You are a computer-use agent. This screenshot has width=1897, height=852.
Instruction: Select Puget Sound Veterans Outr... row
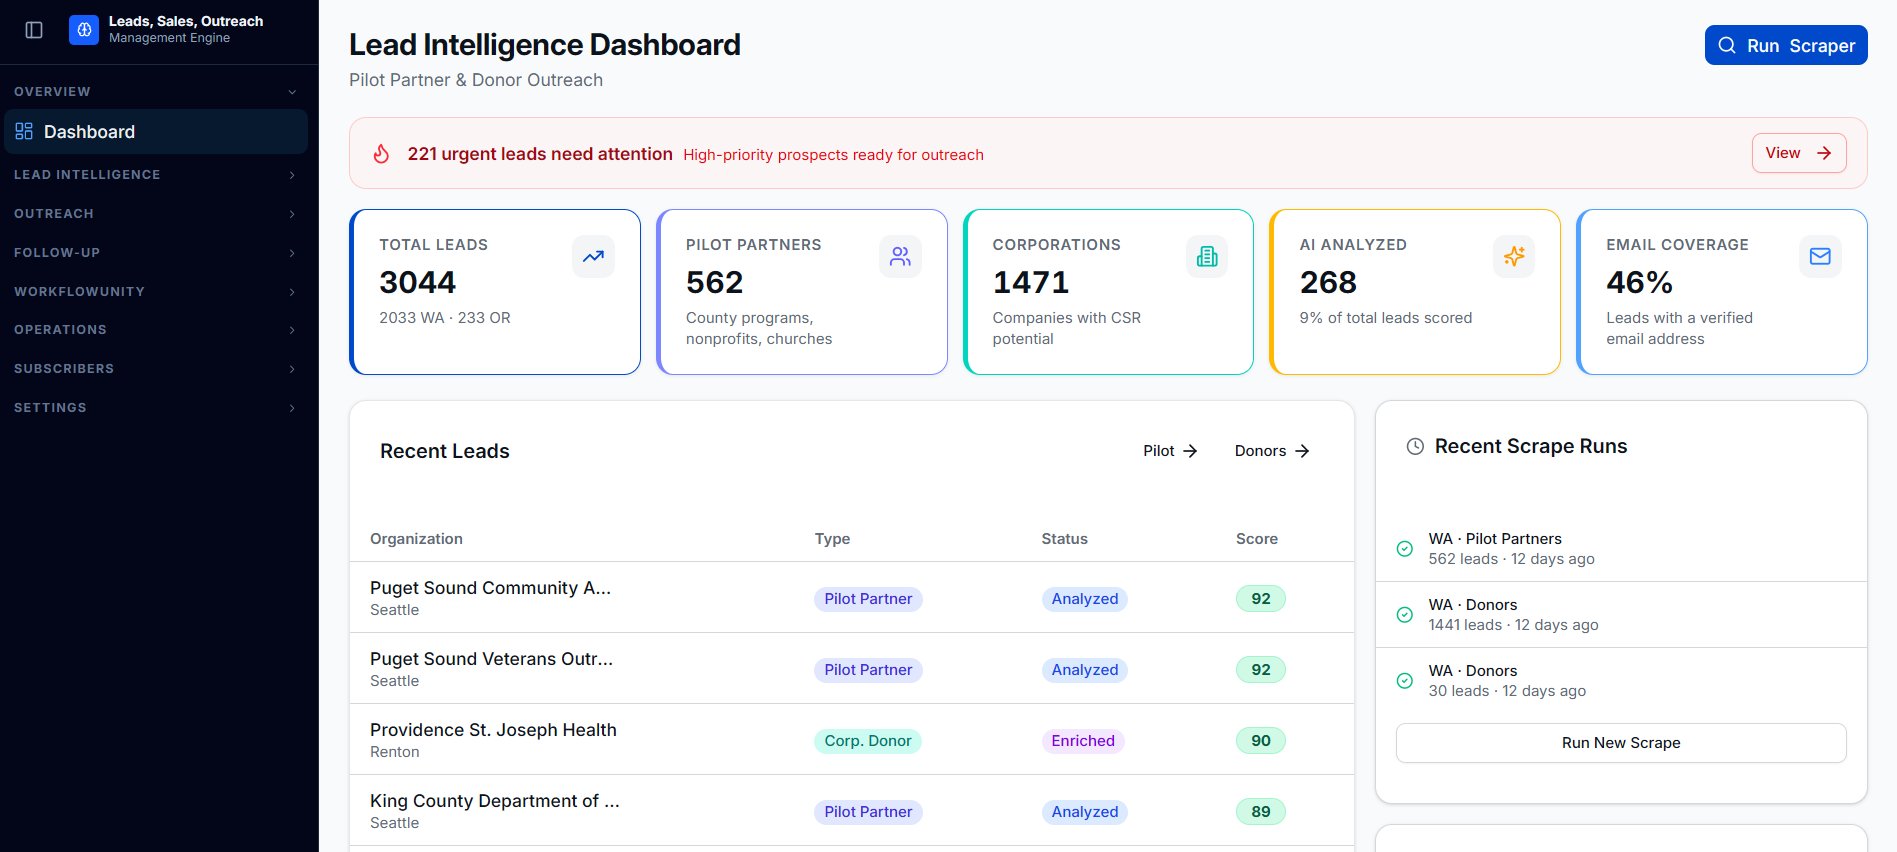(x=852, y=668)
